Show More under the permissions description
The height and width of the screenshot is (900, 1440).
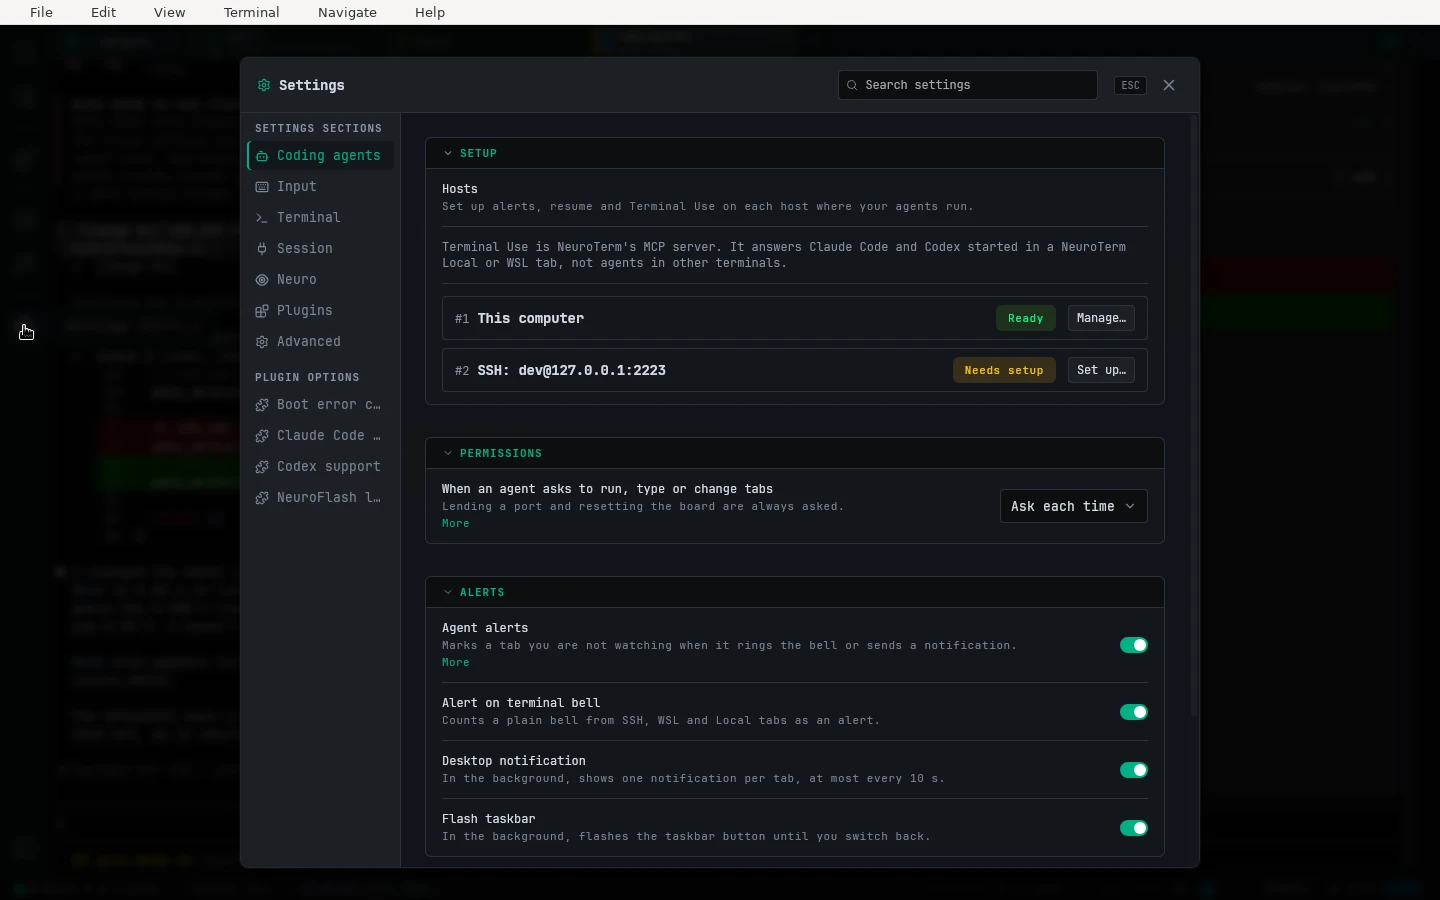(456, 523)
